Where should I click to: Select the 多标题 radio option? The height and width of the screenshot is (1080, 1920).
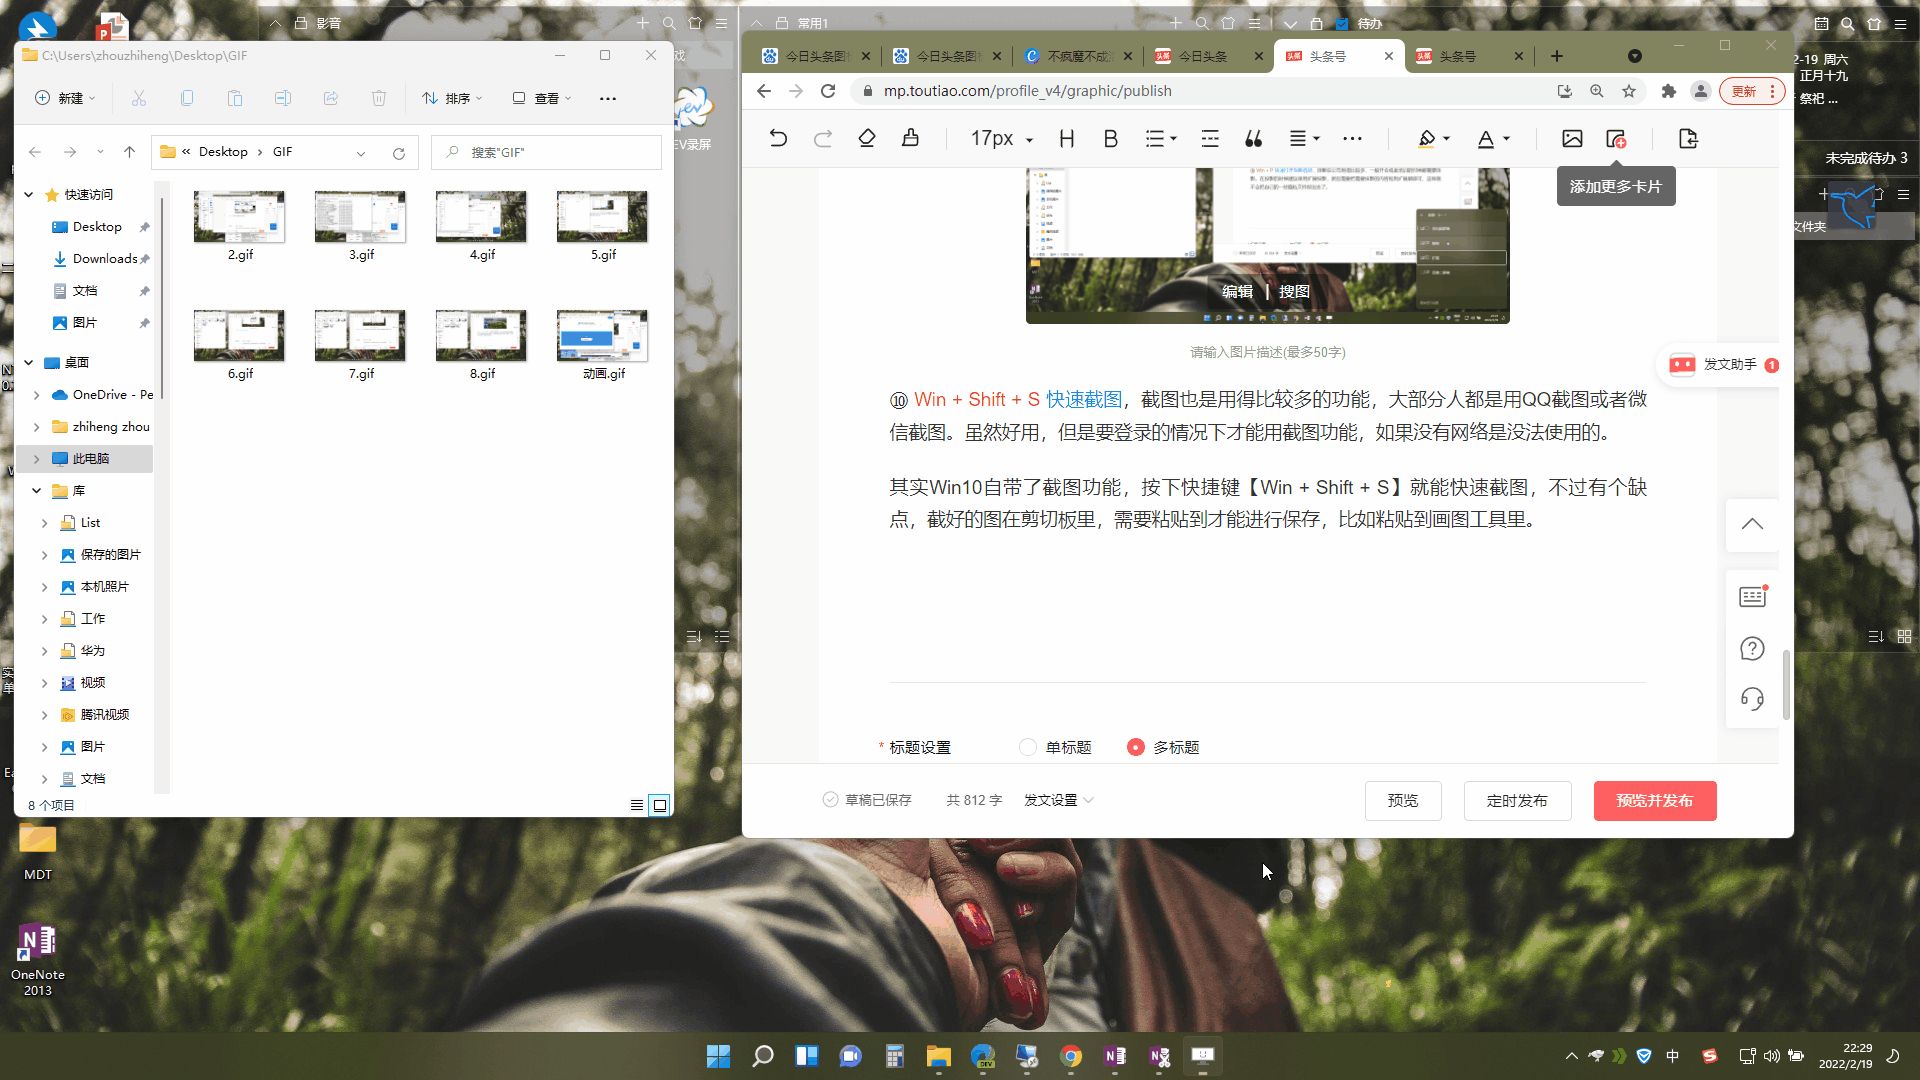click(1136, 747)
